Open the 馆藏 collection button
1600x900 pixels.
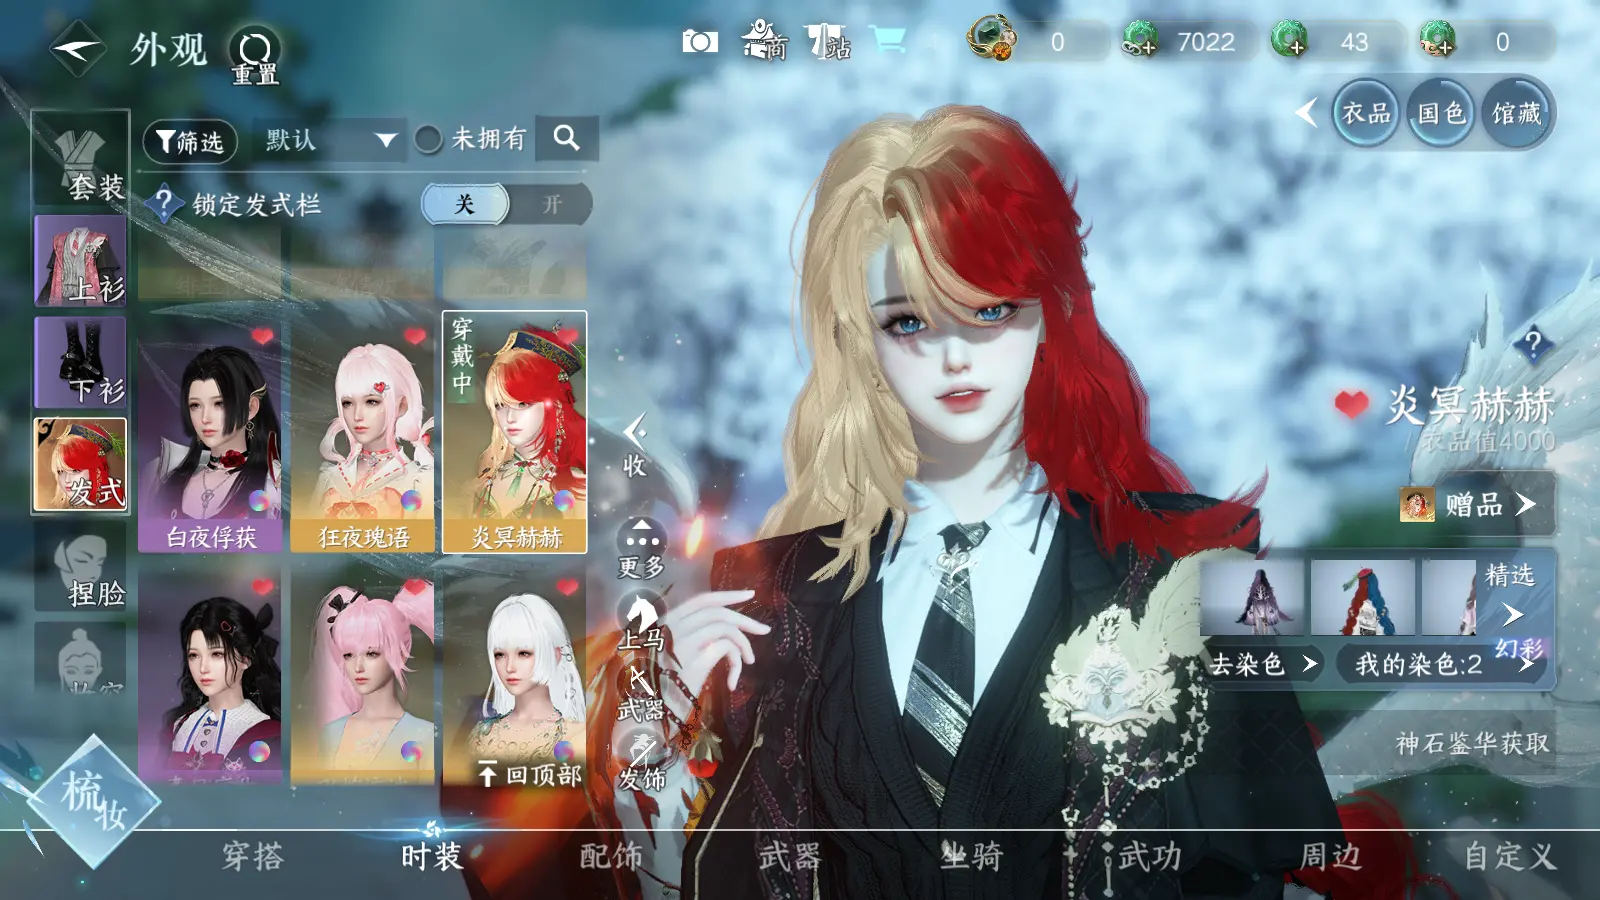(1516, 113)
